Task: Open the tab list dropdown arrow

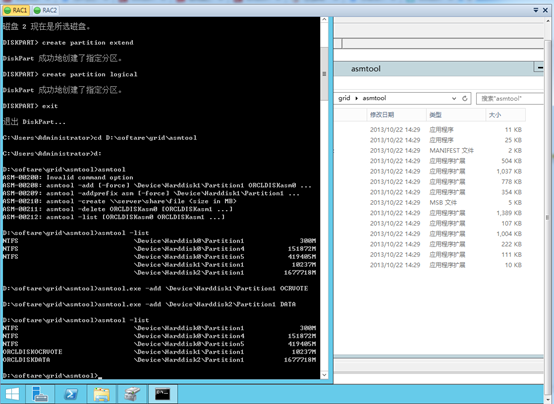Action: (x=536, y=10)
